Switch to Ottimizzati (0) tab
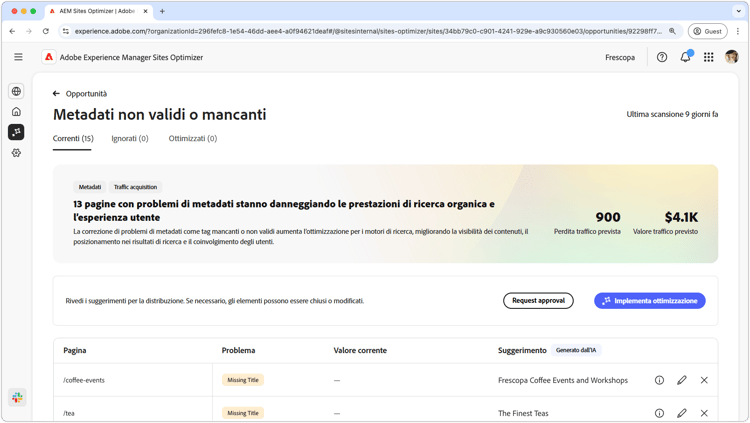Viewport: 750px width, 423px height. click(x=193, y=138)
